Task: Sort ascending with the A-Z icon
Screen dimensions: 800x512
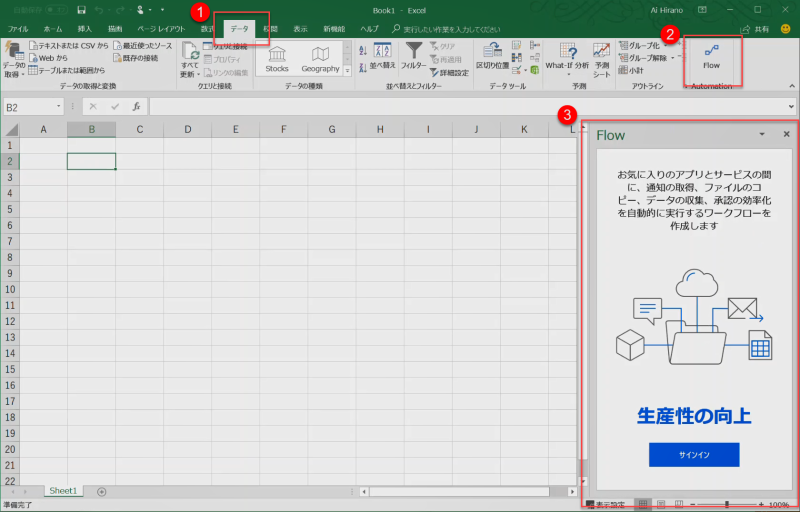Action: [363, 50]
